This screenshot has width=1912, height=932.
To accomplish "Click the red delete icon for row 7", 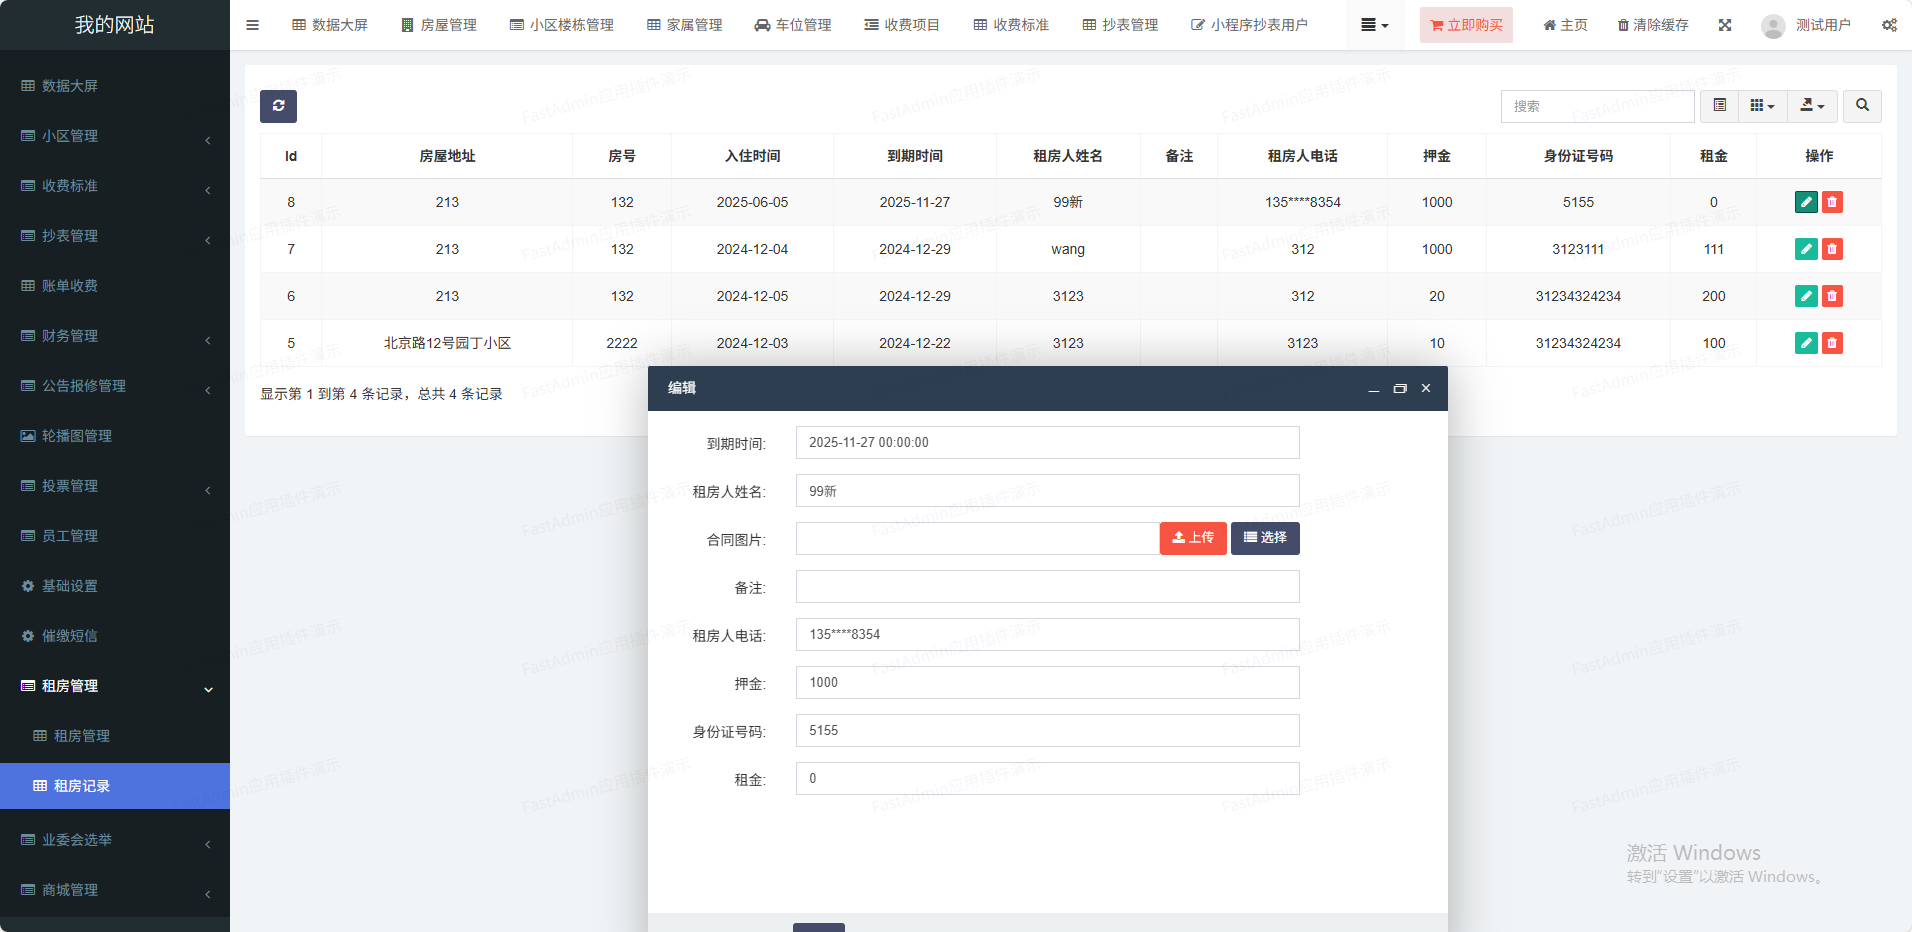I will [x=1832, y=249].
